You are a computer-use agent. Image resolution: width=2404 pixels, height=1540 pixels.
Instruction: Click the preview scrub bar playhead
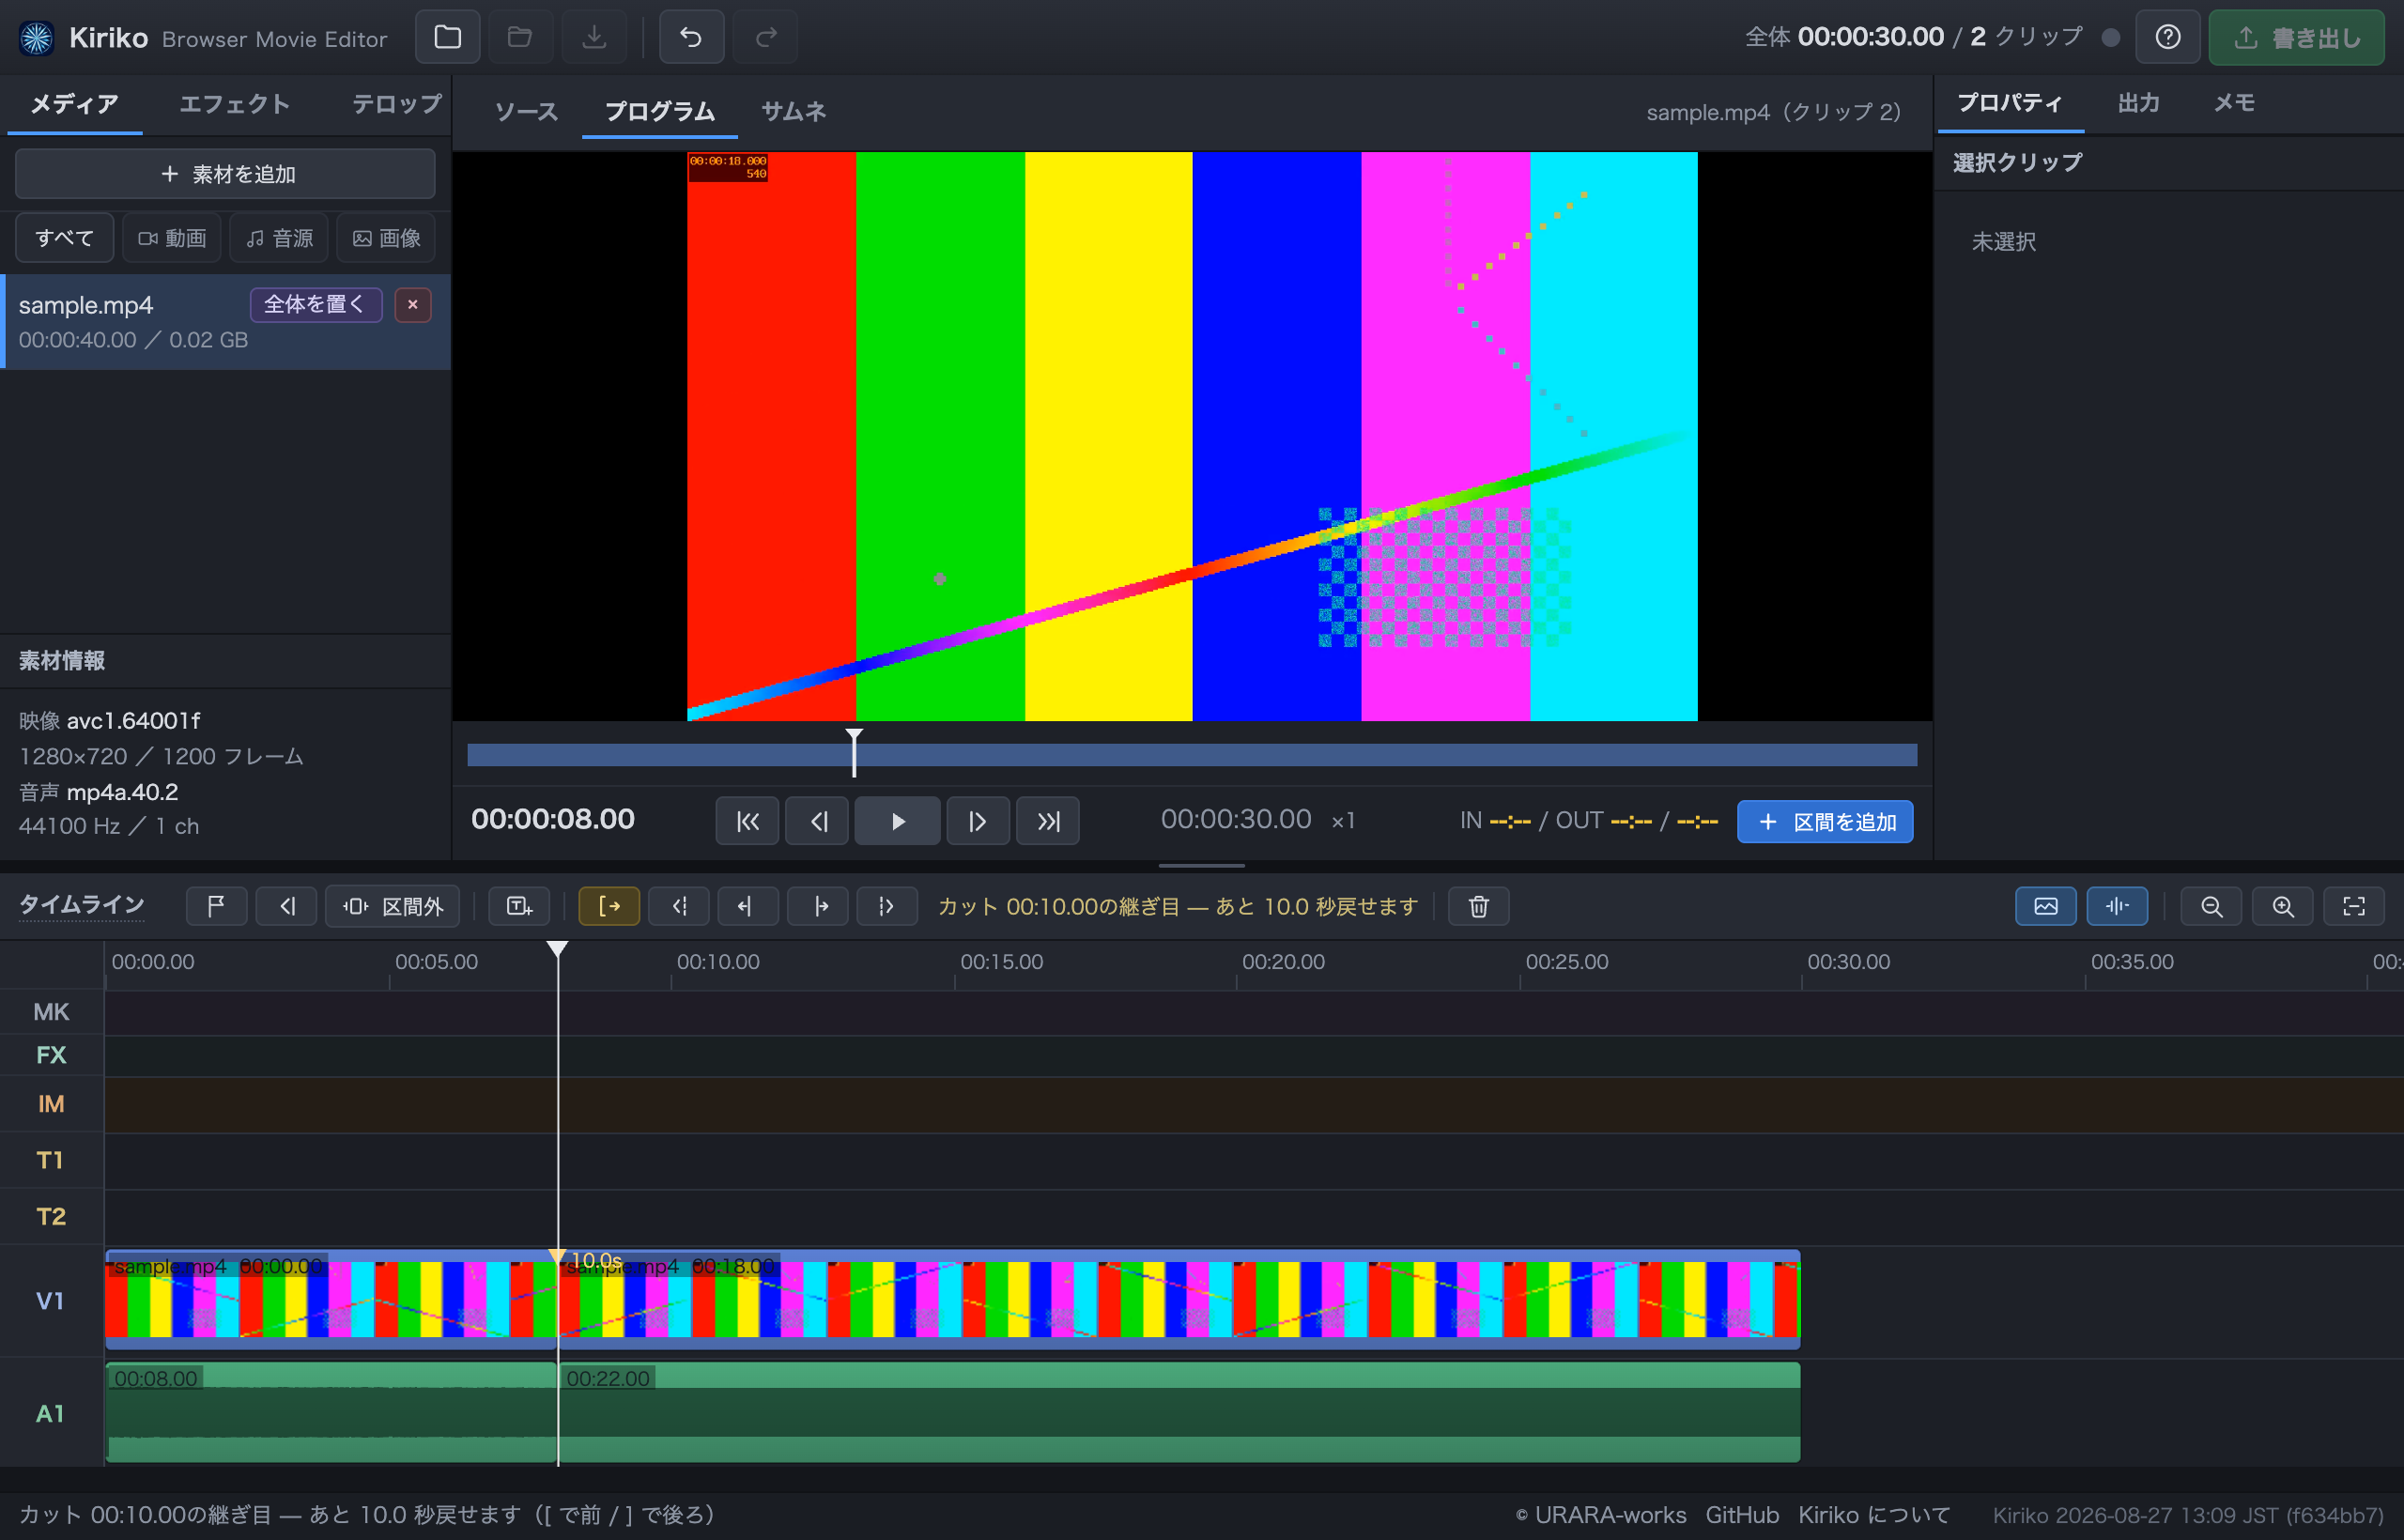(x=854, y=752)
